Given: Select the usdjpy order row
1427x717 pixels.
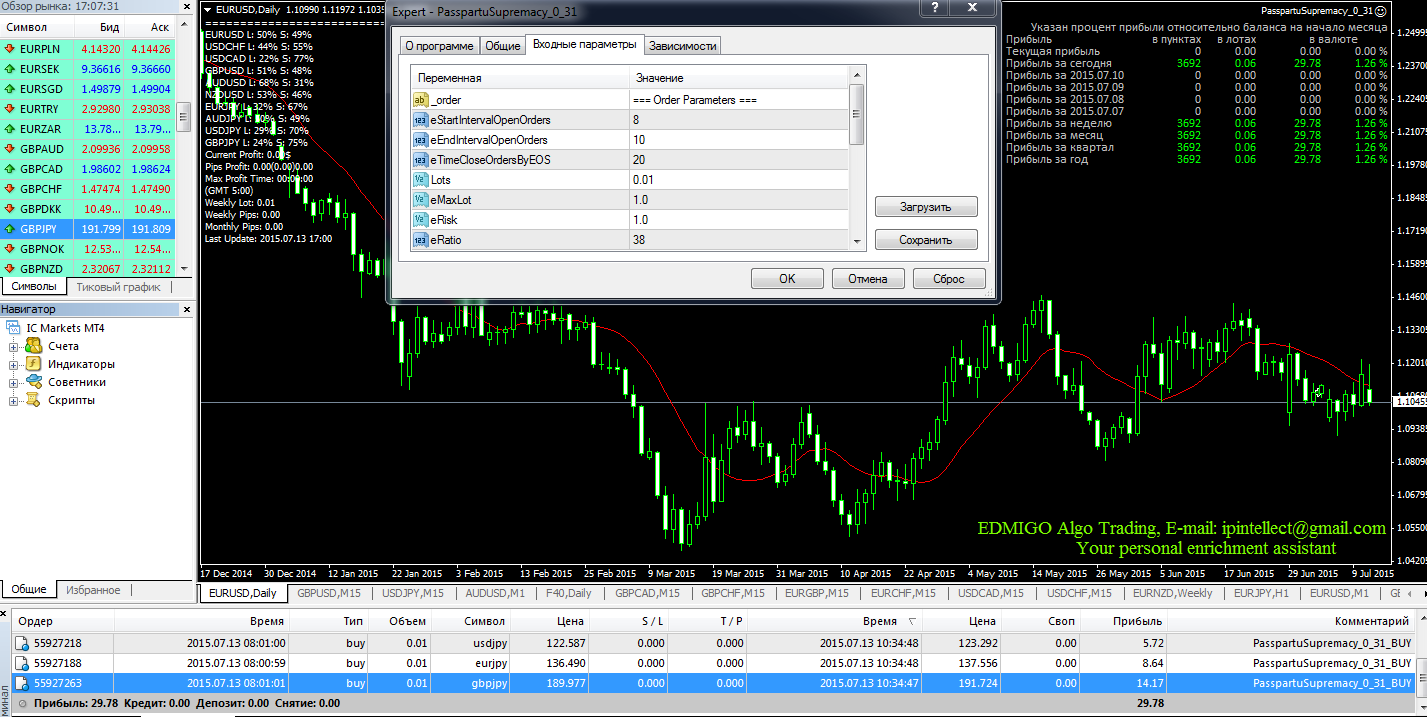Looking at the screenshot, I should [x=713, y=643].
